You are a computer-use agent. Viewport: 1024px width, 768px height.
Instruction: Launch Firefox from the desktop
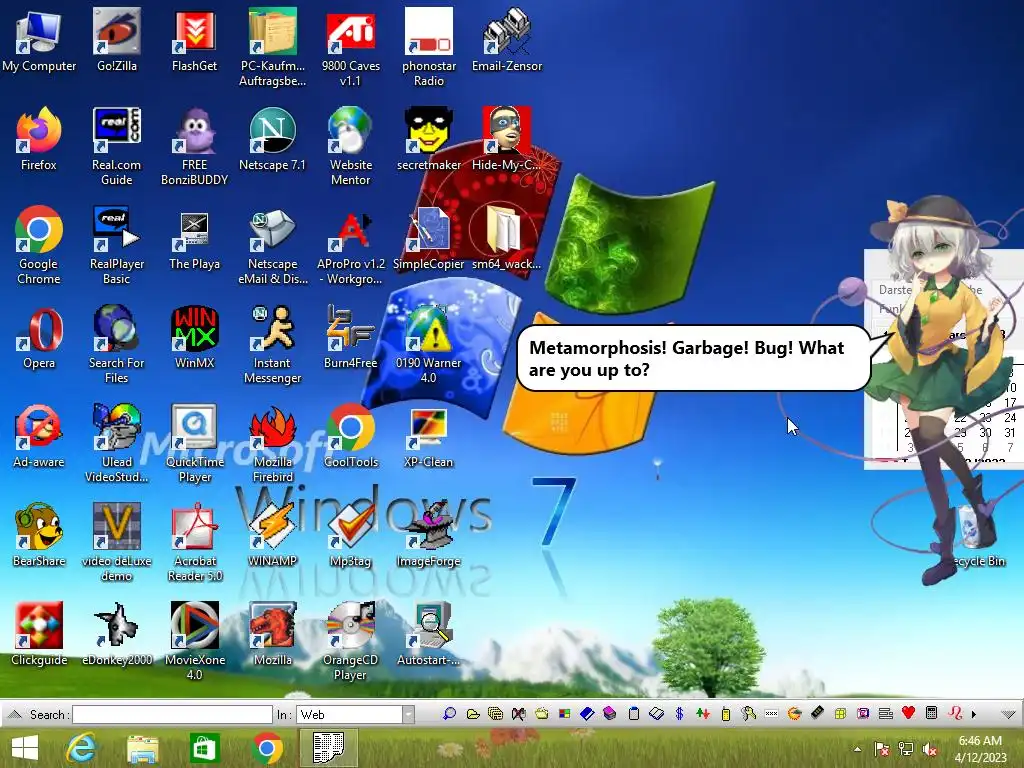click(x=39, y=140)
